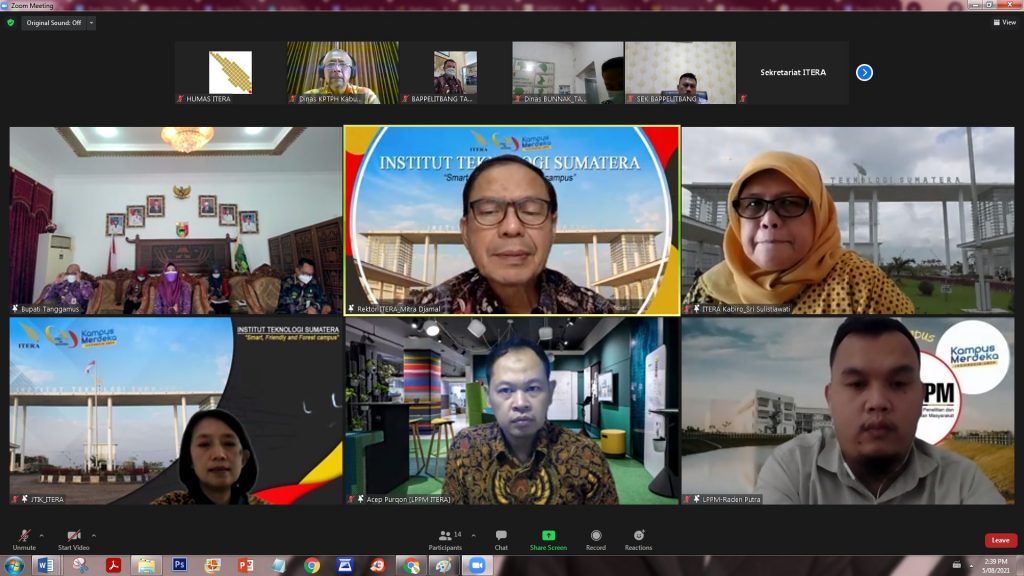The height and width of the screenshot is (576, 1024).
Task: Click the ITERA Kabiro Sri Sulistiawati video
Action: point(848,221)
